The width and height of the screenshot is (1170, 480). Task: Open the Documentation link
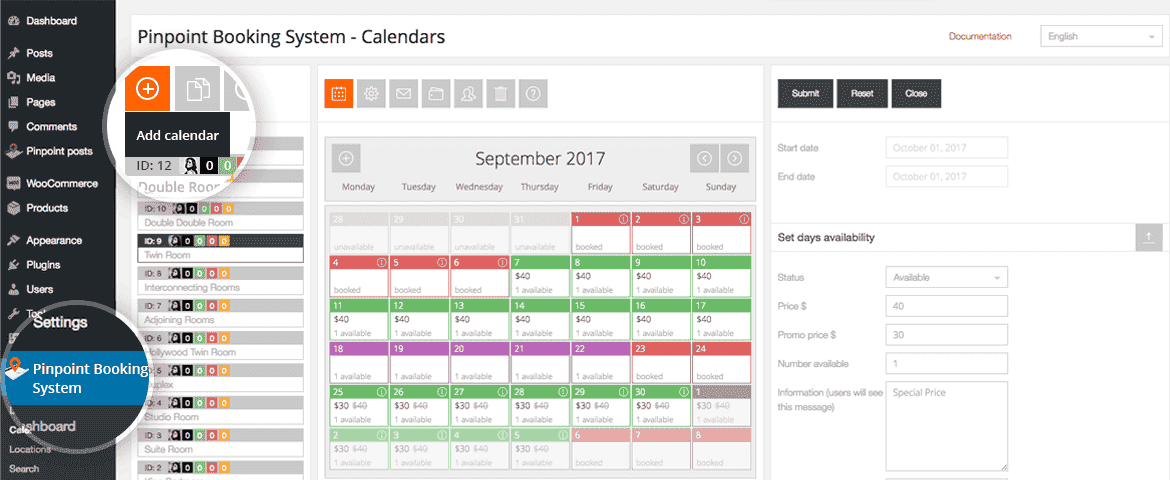coord(980,36)
